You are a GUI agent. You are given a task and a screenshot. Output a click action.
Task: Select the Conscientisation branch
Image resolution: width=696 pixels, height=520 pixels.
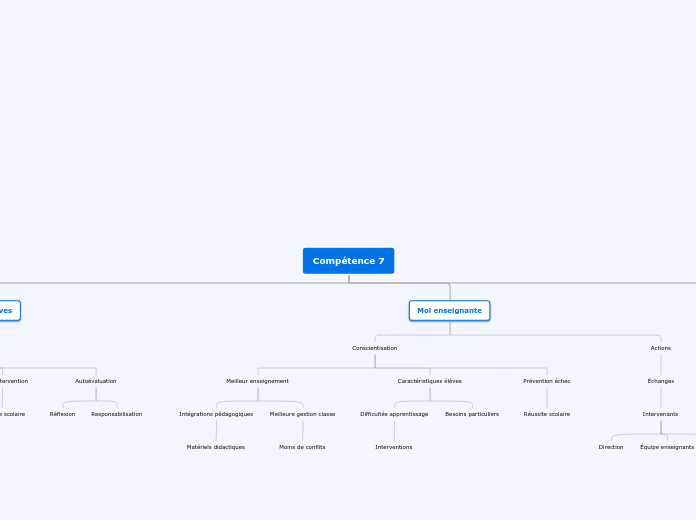coord(374,348)
